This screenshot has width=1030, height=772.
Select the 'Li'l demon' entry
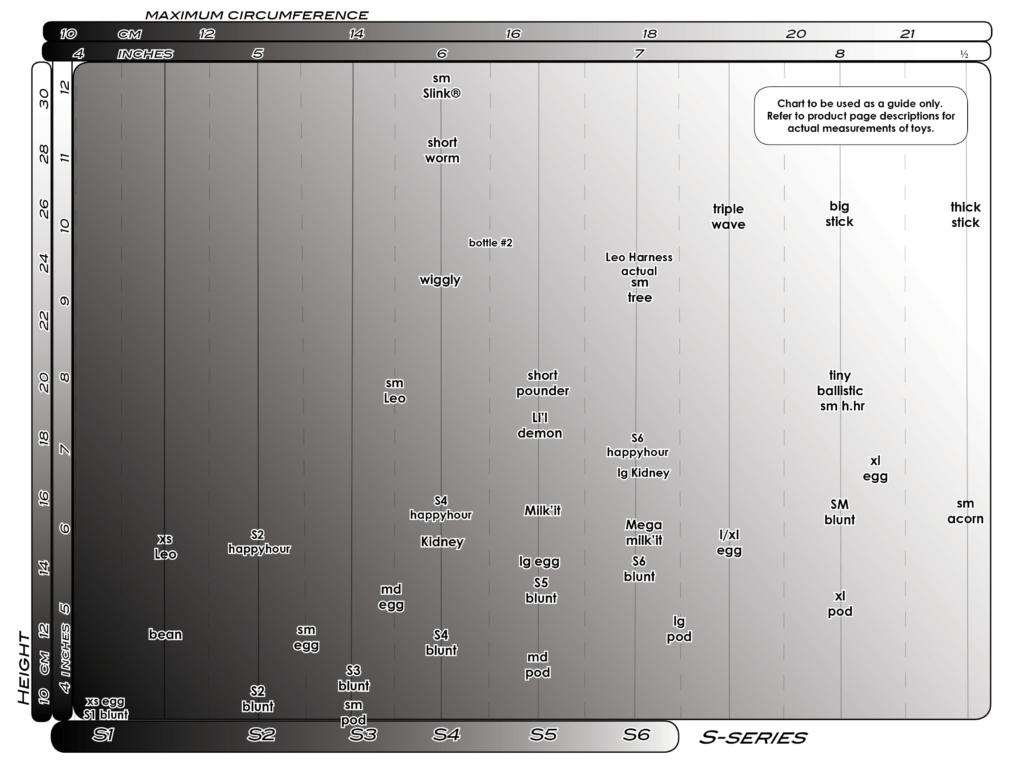point(539,425)
